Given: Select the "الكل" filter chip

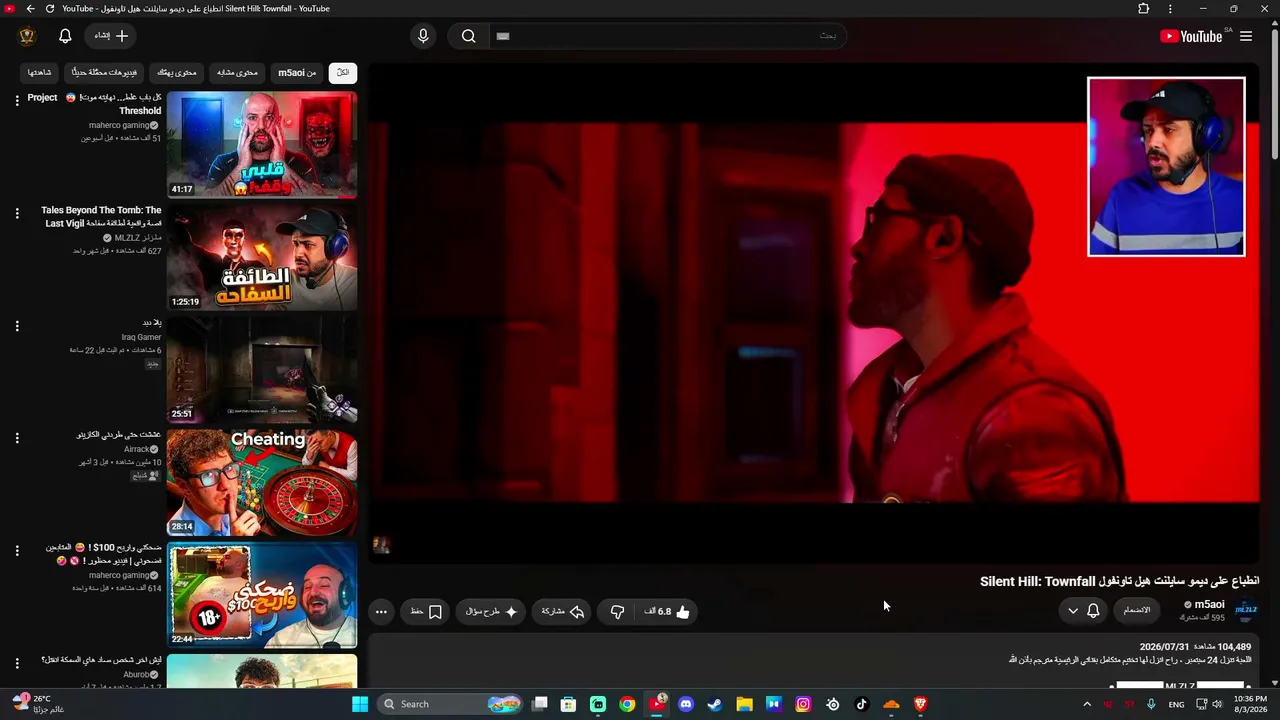Looking at the screenshot, I should [343, 72].
